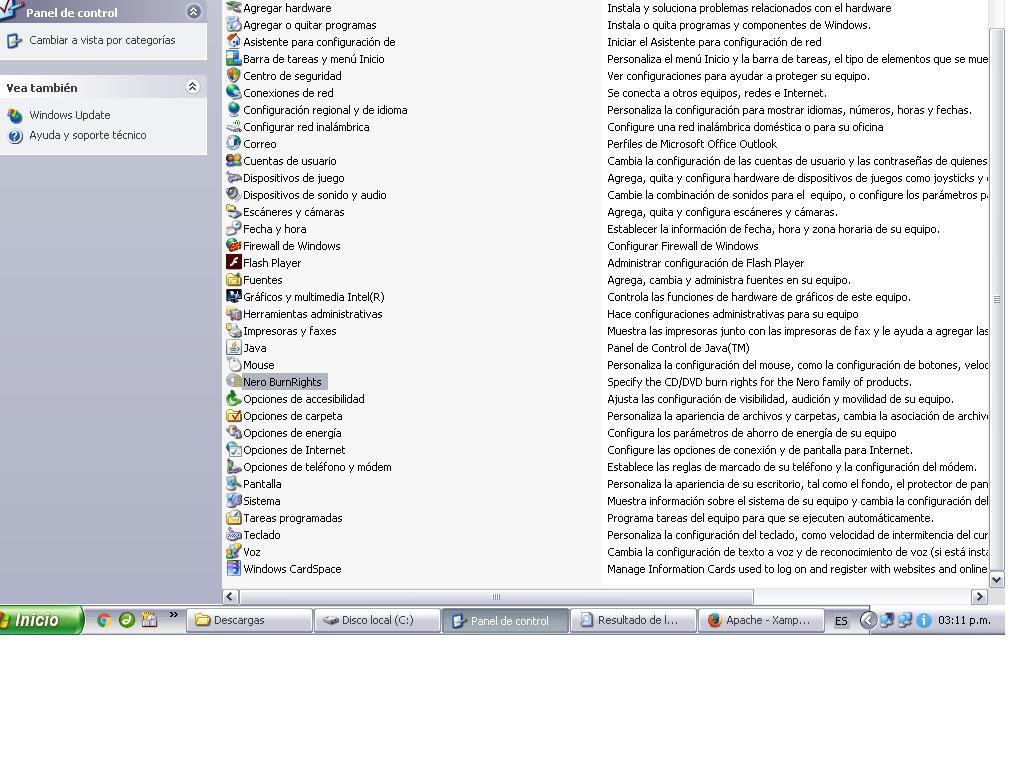
Task: Launch Chrome from quick launch bar
Action: (103, 620)
